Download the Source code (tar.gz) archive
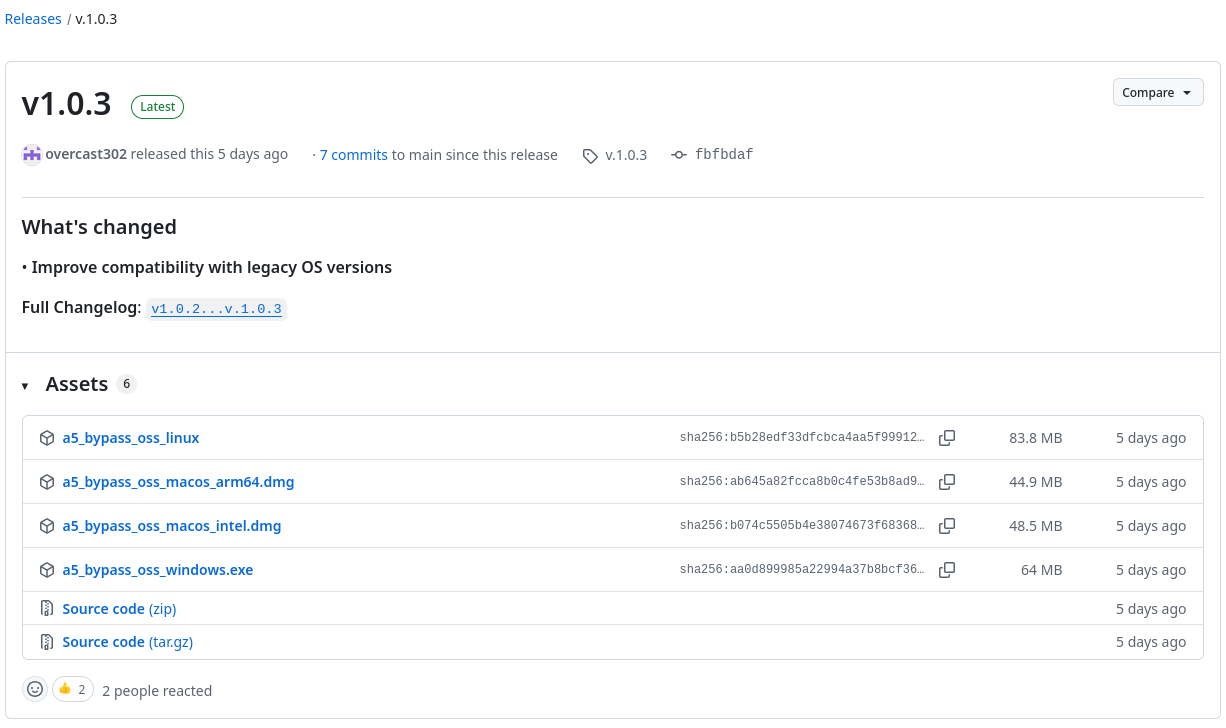1226x728 pixels. [127, 641]
